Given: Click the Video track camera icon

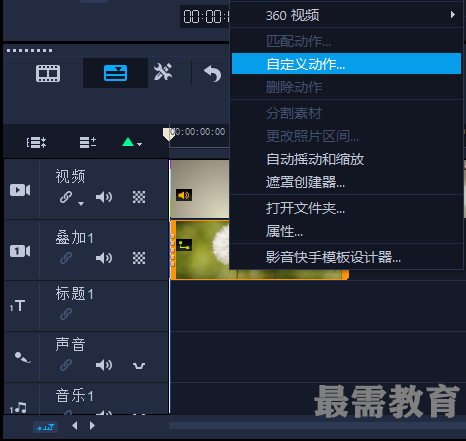Looking at the screenshot, I should pyautogui.click(x=20, y=190).
